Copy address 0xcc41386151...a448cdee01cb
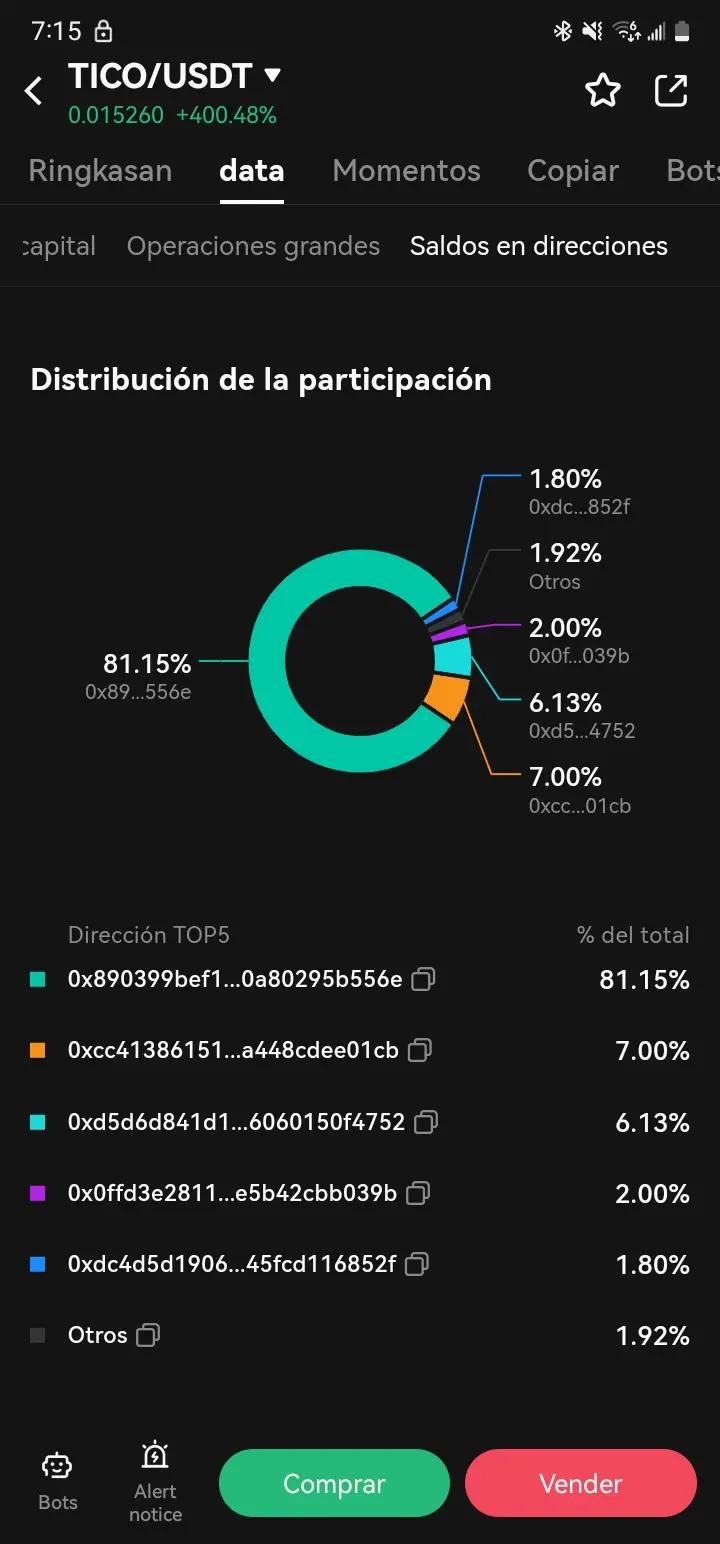The width and height of the screenshot is (720, 1544). [420, 1050]
